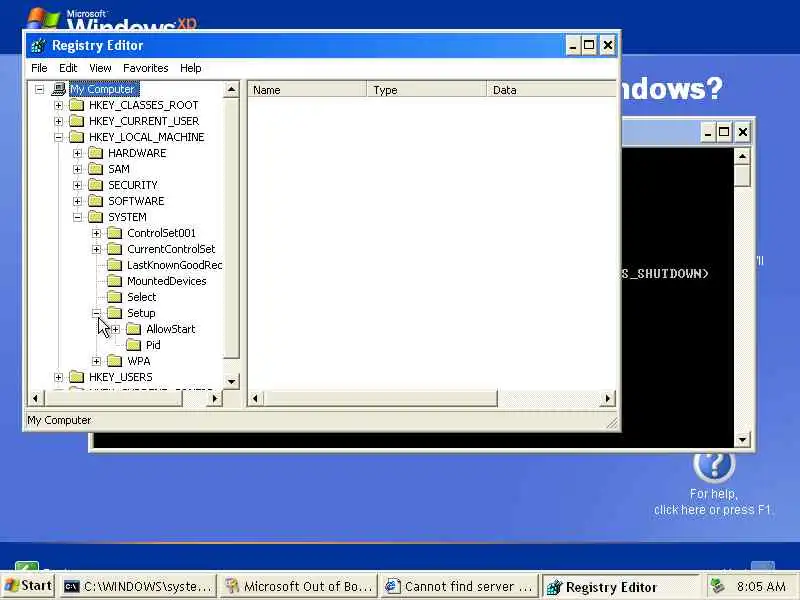This screenshot has height=600, width=800.
Task: Click the command prompt window scroll down arrow
Action: [742, 438]
